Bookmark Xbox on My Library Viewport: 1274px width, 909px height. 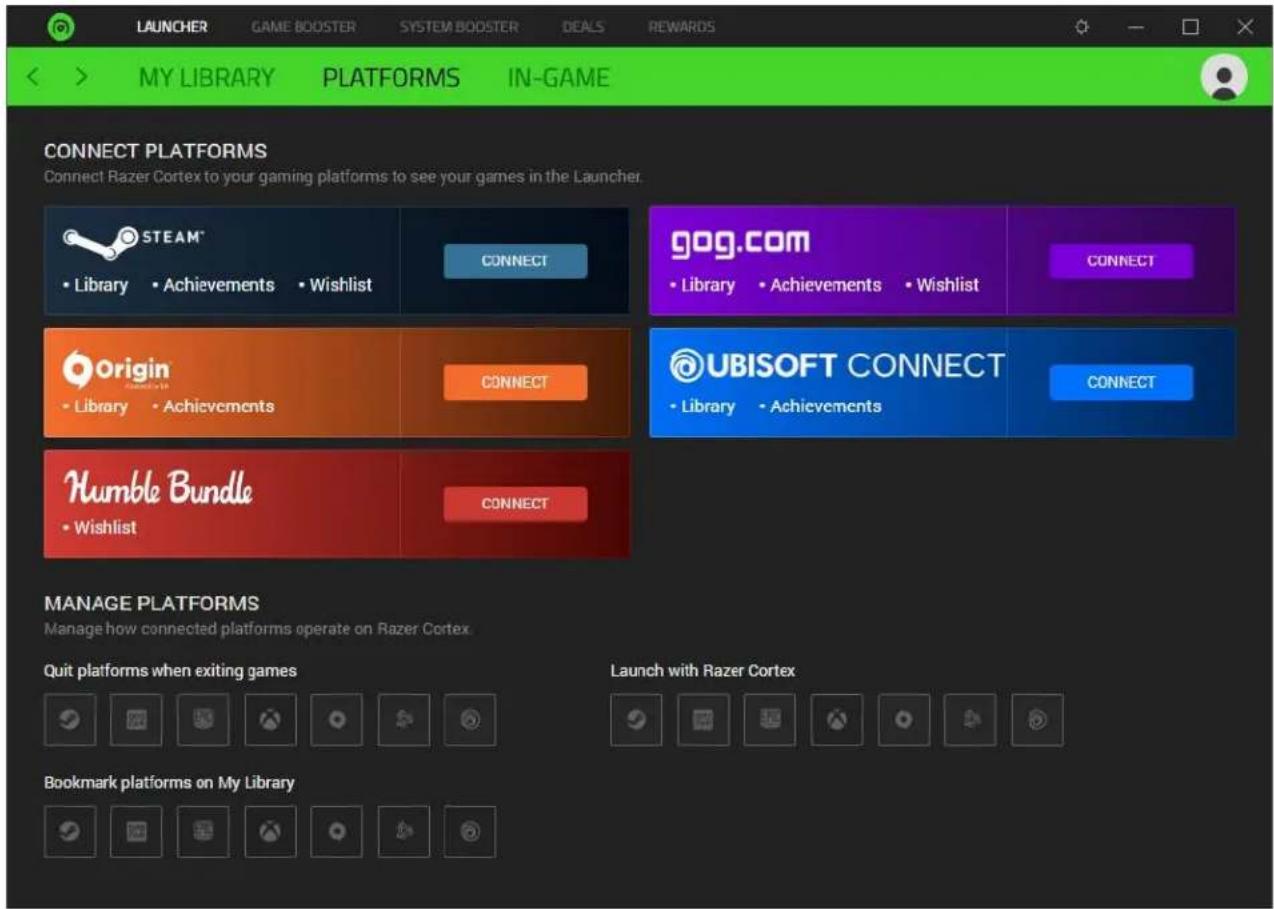pos(270,832)
